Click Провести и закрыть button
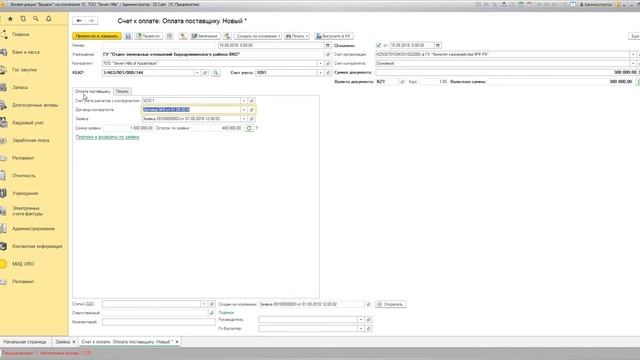This screenshot has width=640, height=360. click(97, 36)
